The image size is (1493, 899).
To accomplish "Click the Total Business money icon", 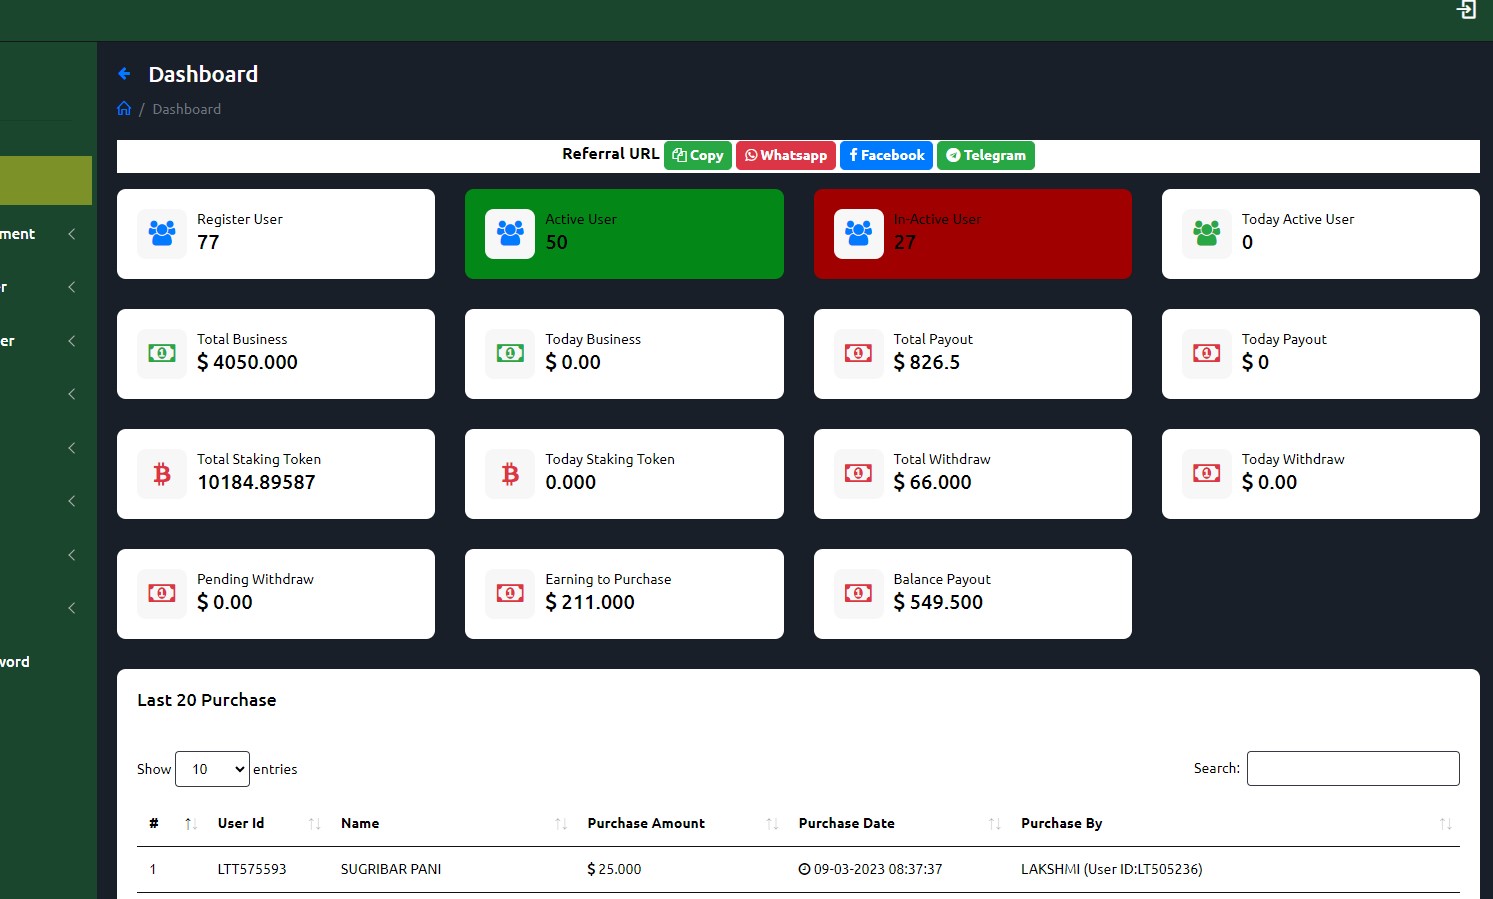I will (x=162, y=354).
